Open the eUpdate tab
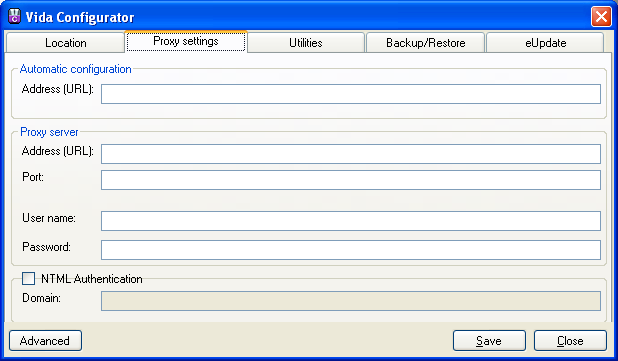 pos(545,43)
